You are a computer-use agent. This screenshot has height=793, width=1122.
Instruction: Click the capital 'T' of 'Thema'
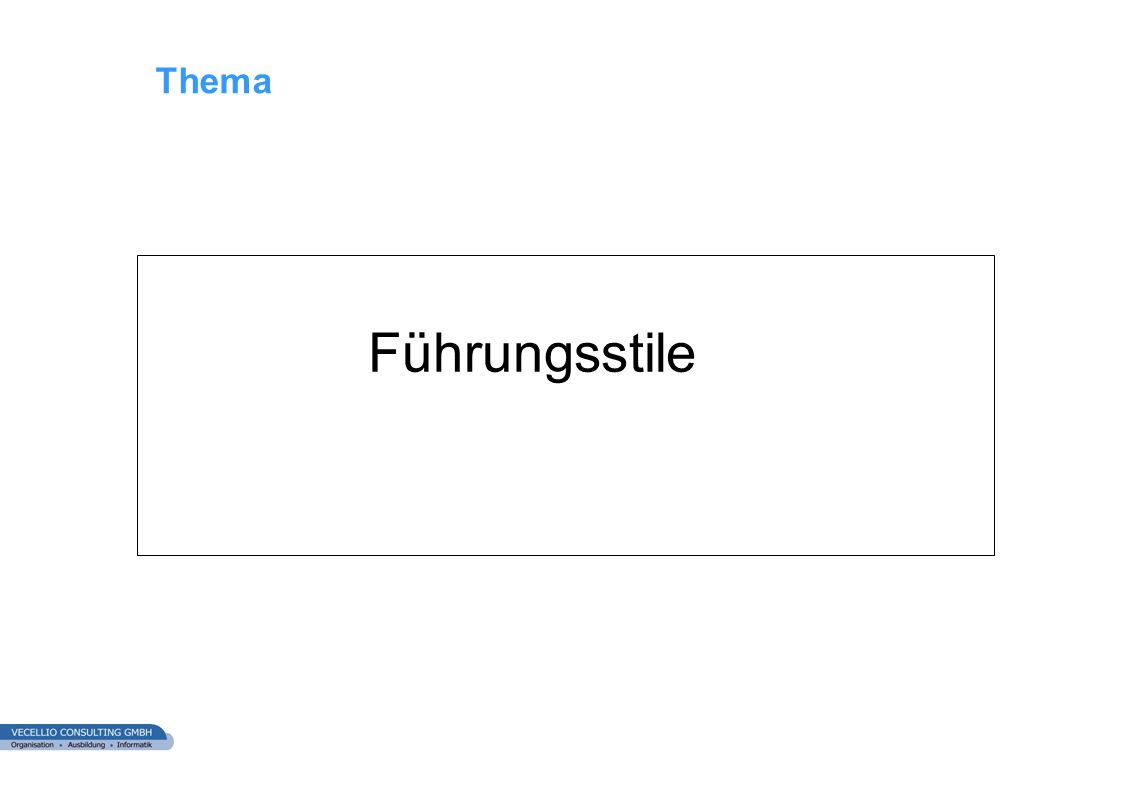(x=167, y=81)
